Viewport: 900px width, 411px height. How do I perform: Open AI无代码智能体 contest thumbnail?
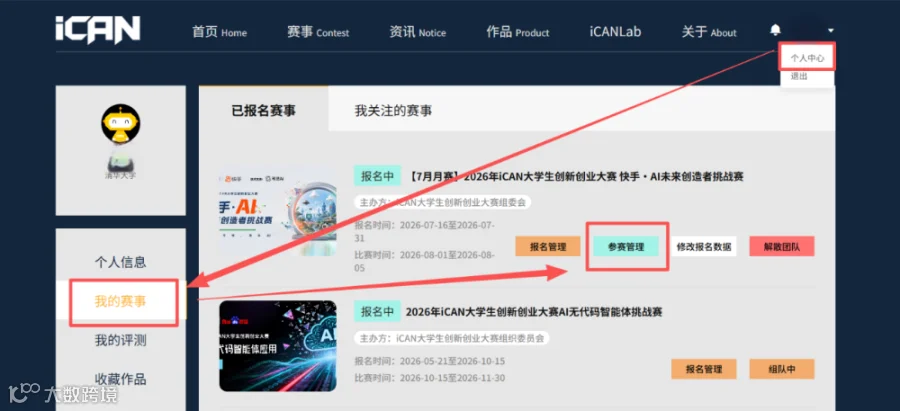[x=278, y=346]
